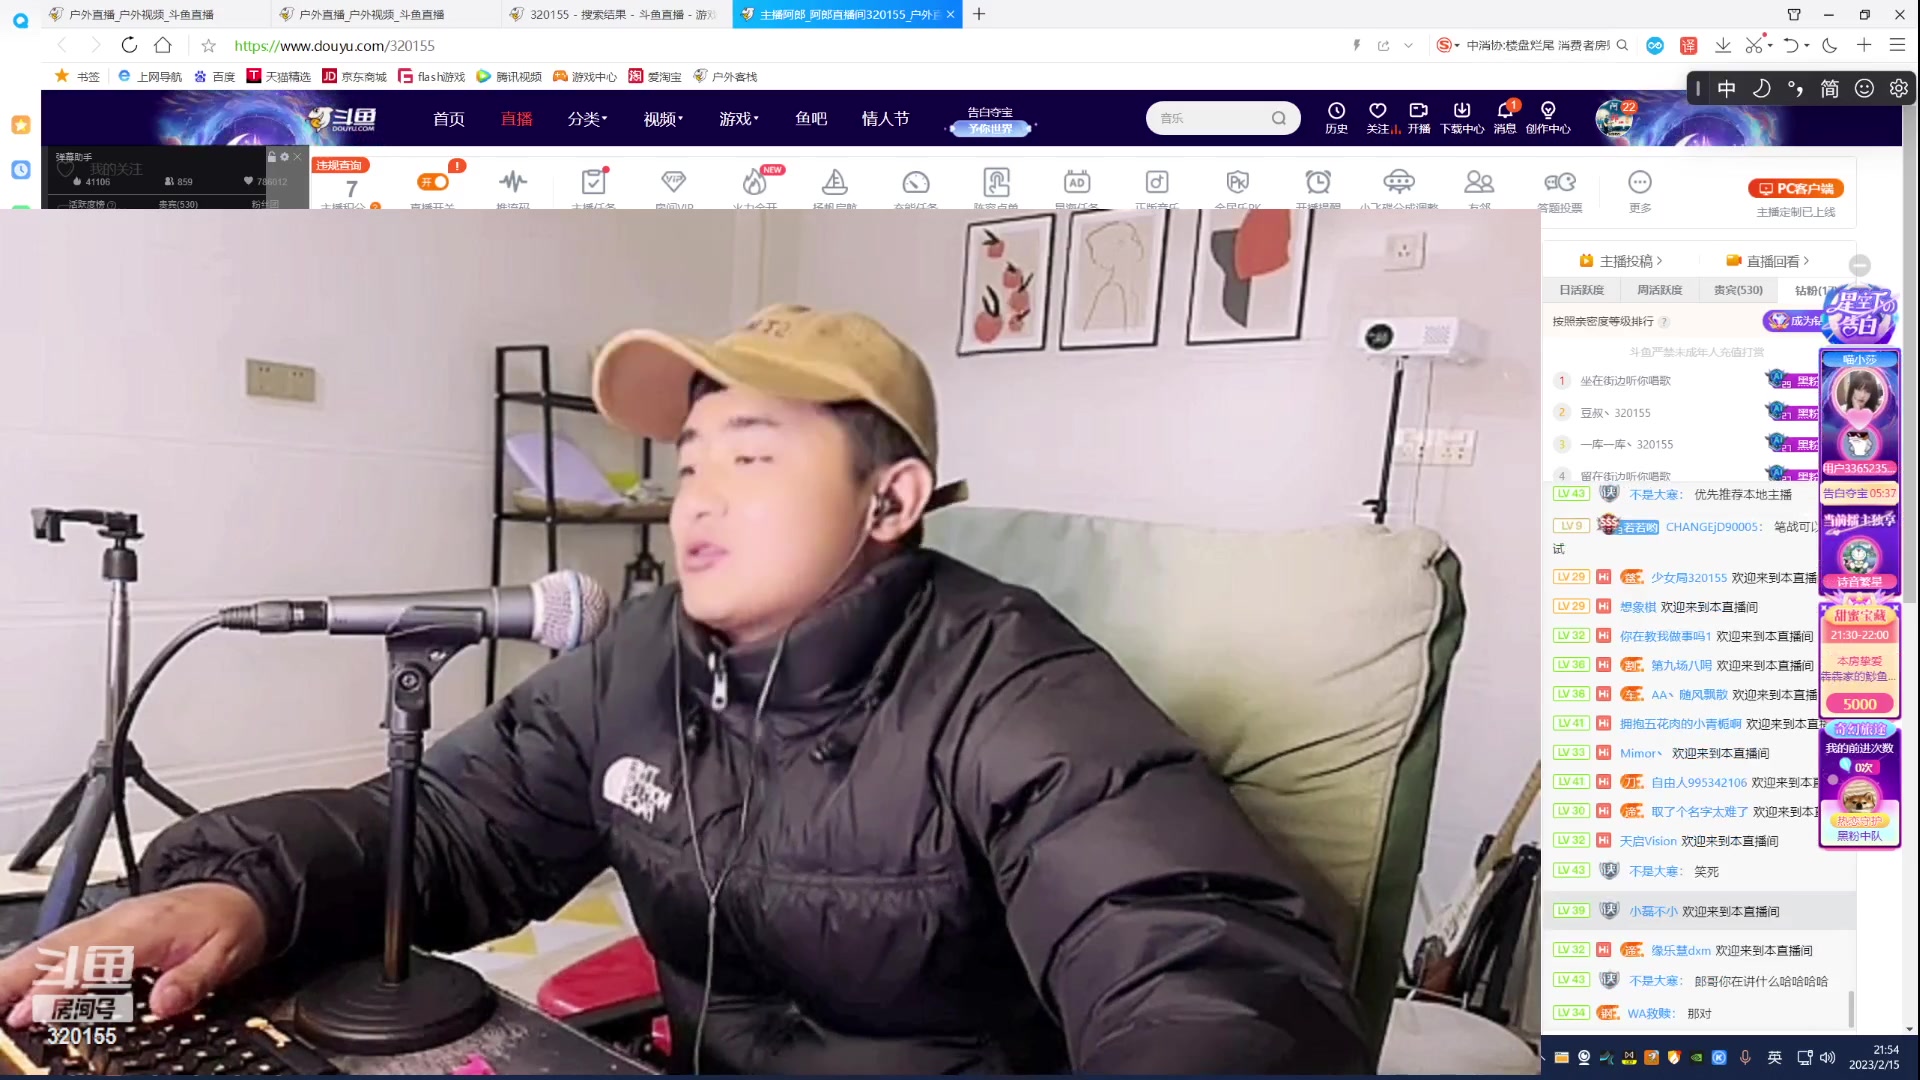Click the UFO flying saucer icon

[1399, 181]
